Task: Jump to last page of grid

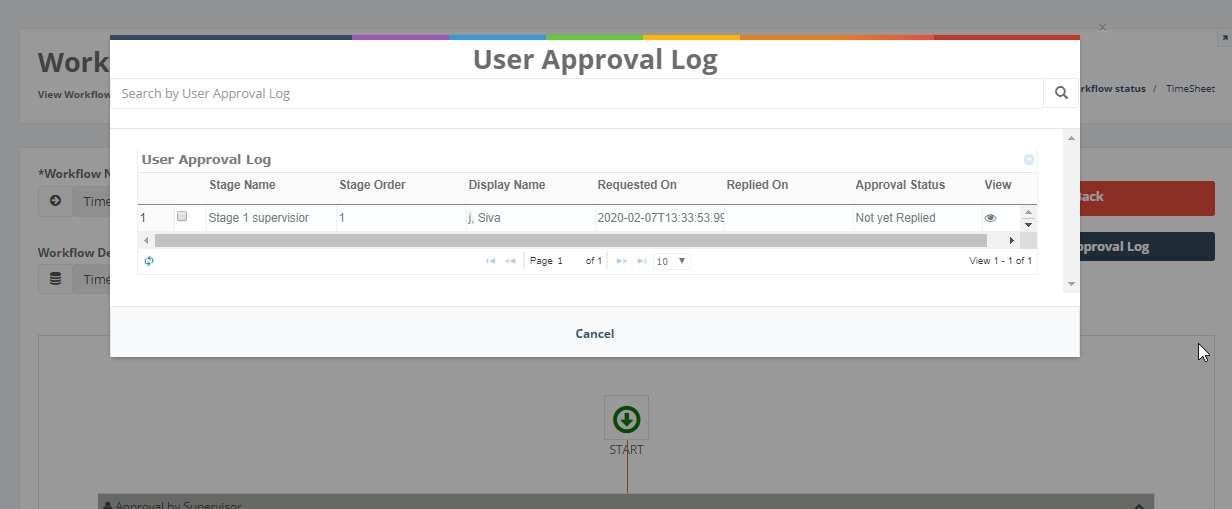Action: click(641, 261)
